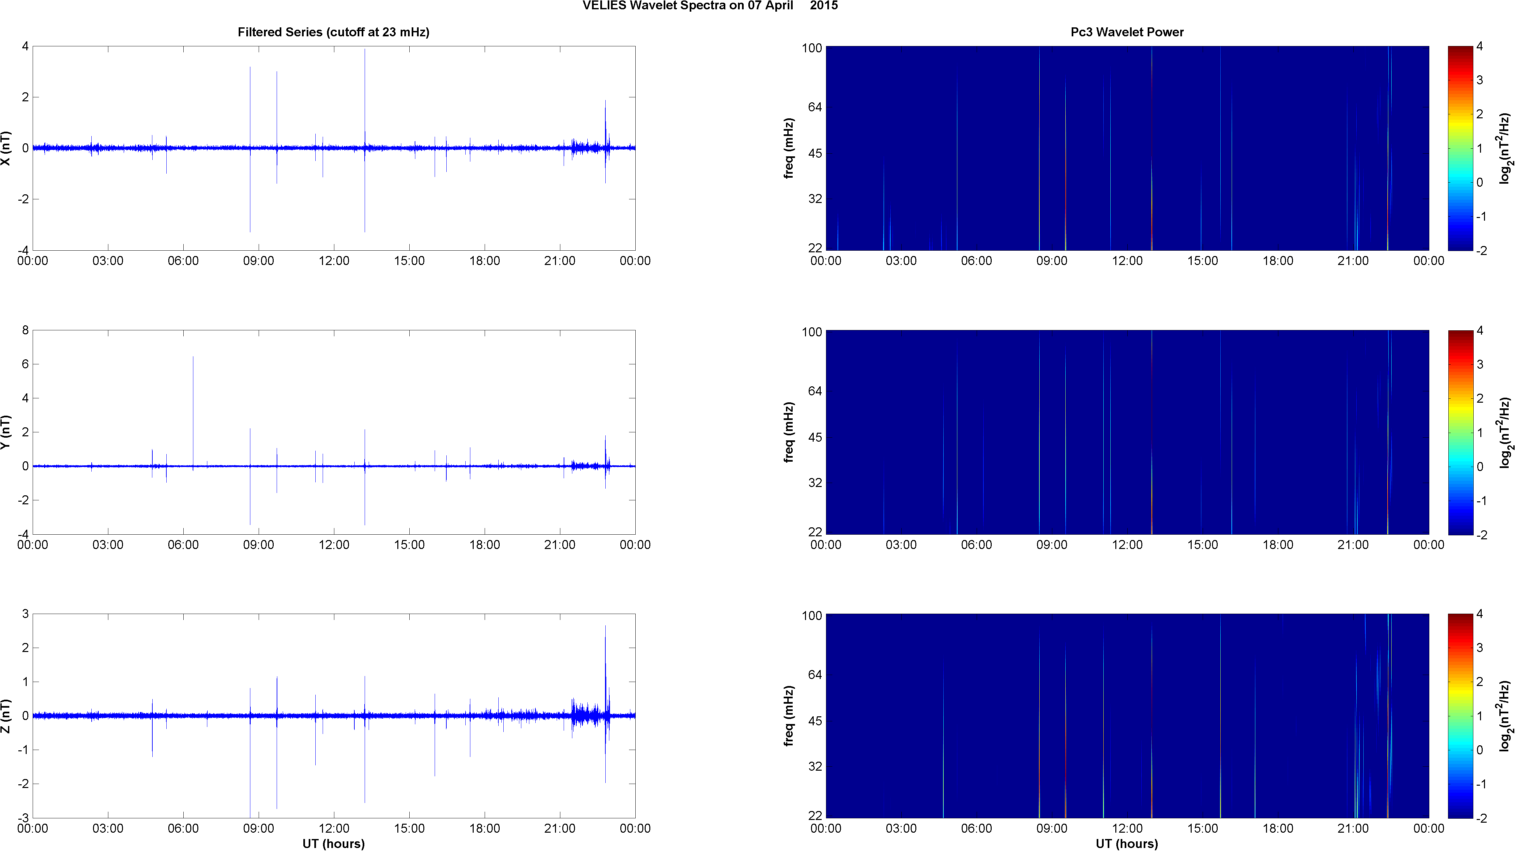Click the green streak near 15:45 in the Z spectrogram
The image size is (1515, 851).
[1220, 716]
